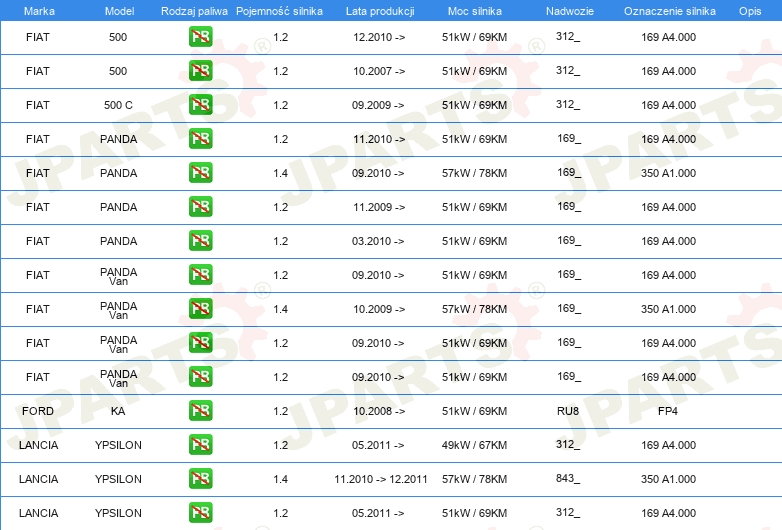Click the Opis column header
This screenshot has height=530, width=782.
point(750,11)
